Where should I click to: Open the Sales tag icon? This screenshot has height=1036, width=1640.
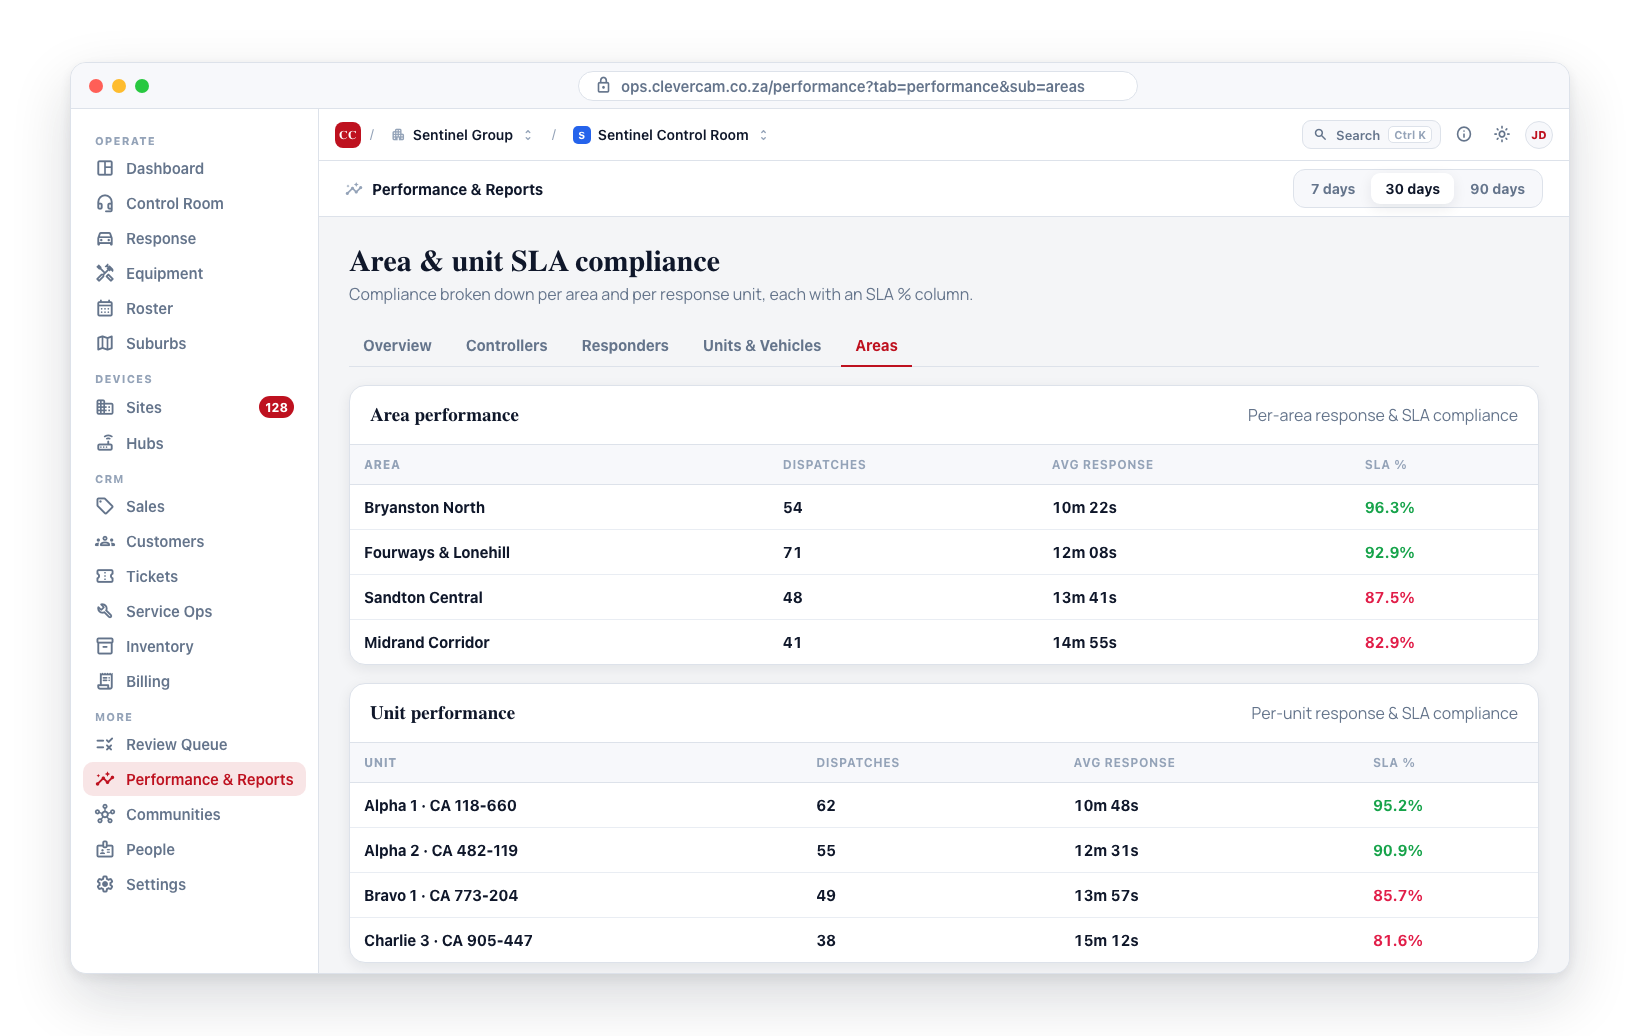tap(105, 506)
